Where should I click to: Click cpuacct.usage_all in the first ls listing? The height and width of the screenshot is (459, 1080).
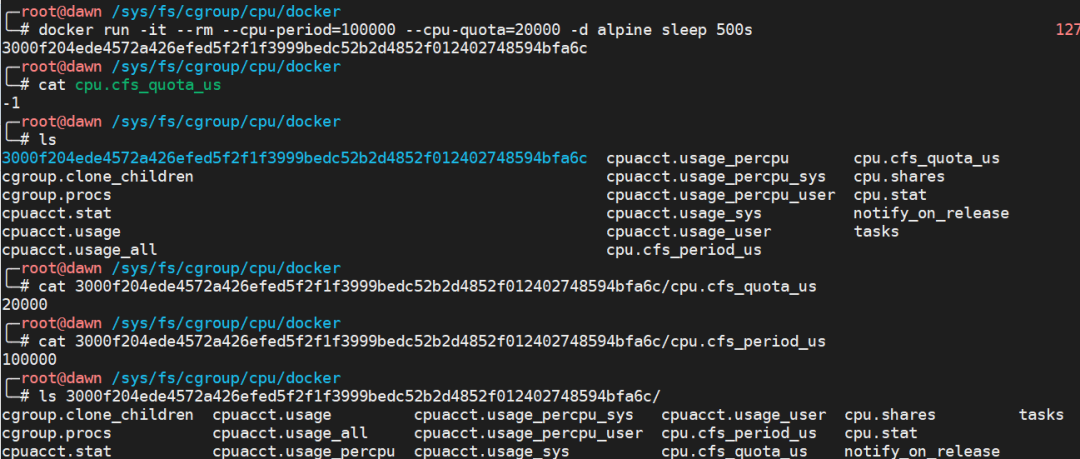click(79, 250)
